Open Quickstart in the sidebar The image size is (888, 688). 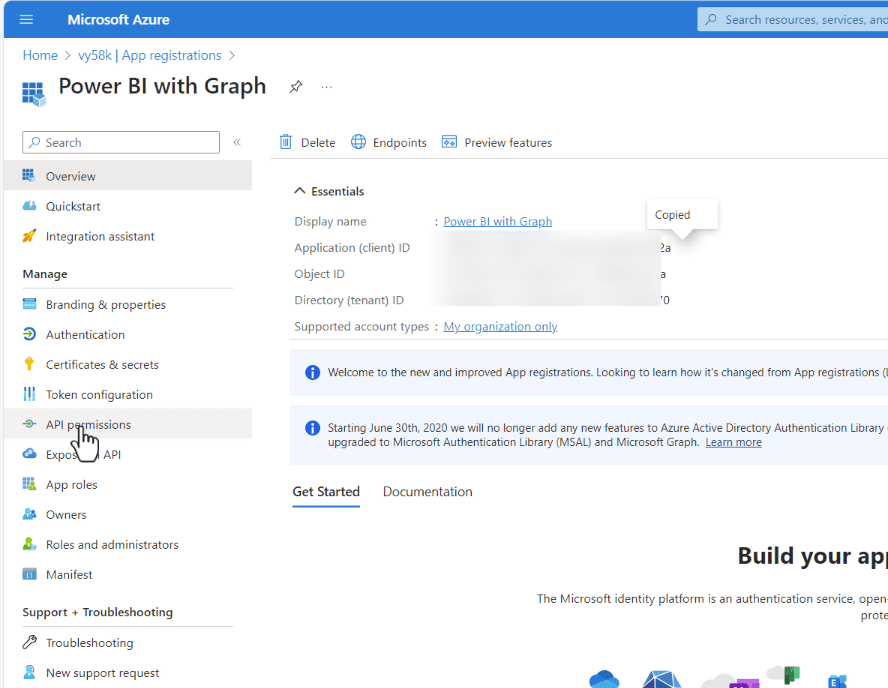[127, 206]
